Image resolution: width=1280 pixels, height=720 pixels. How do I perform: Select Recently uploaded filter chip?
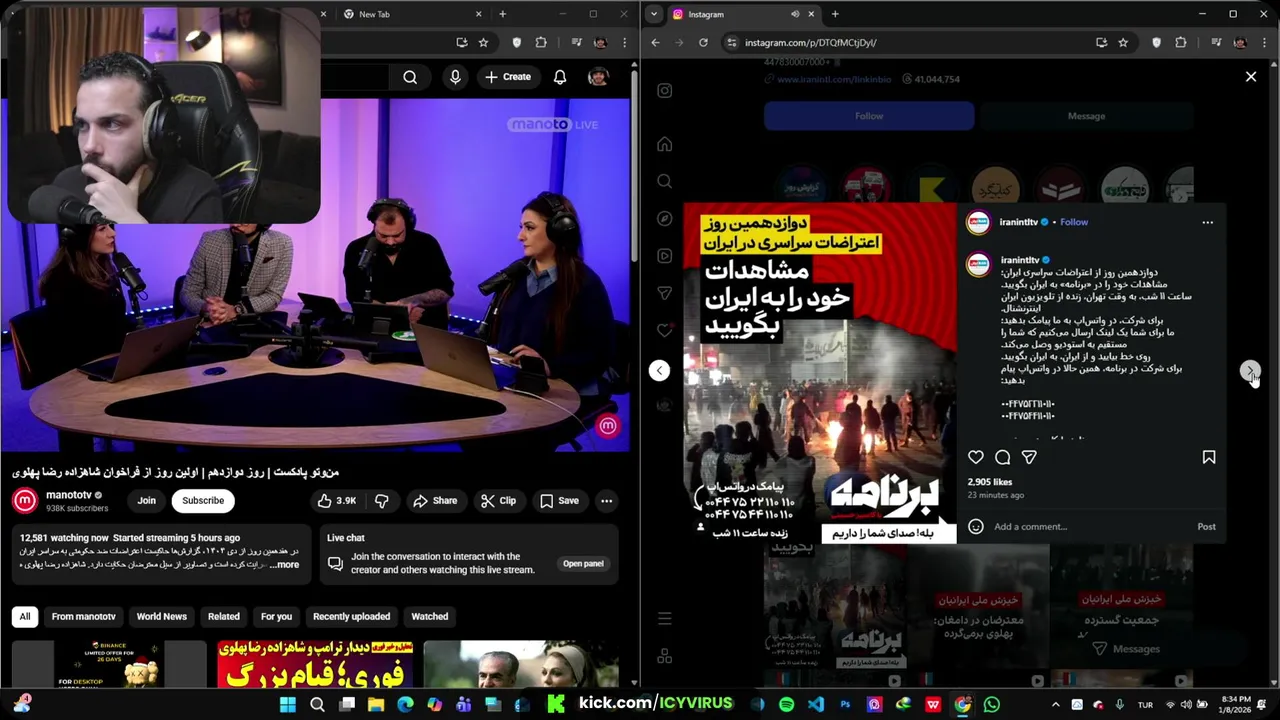point(352,617)
